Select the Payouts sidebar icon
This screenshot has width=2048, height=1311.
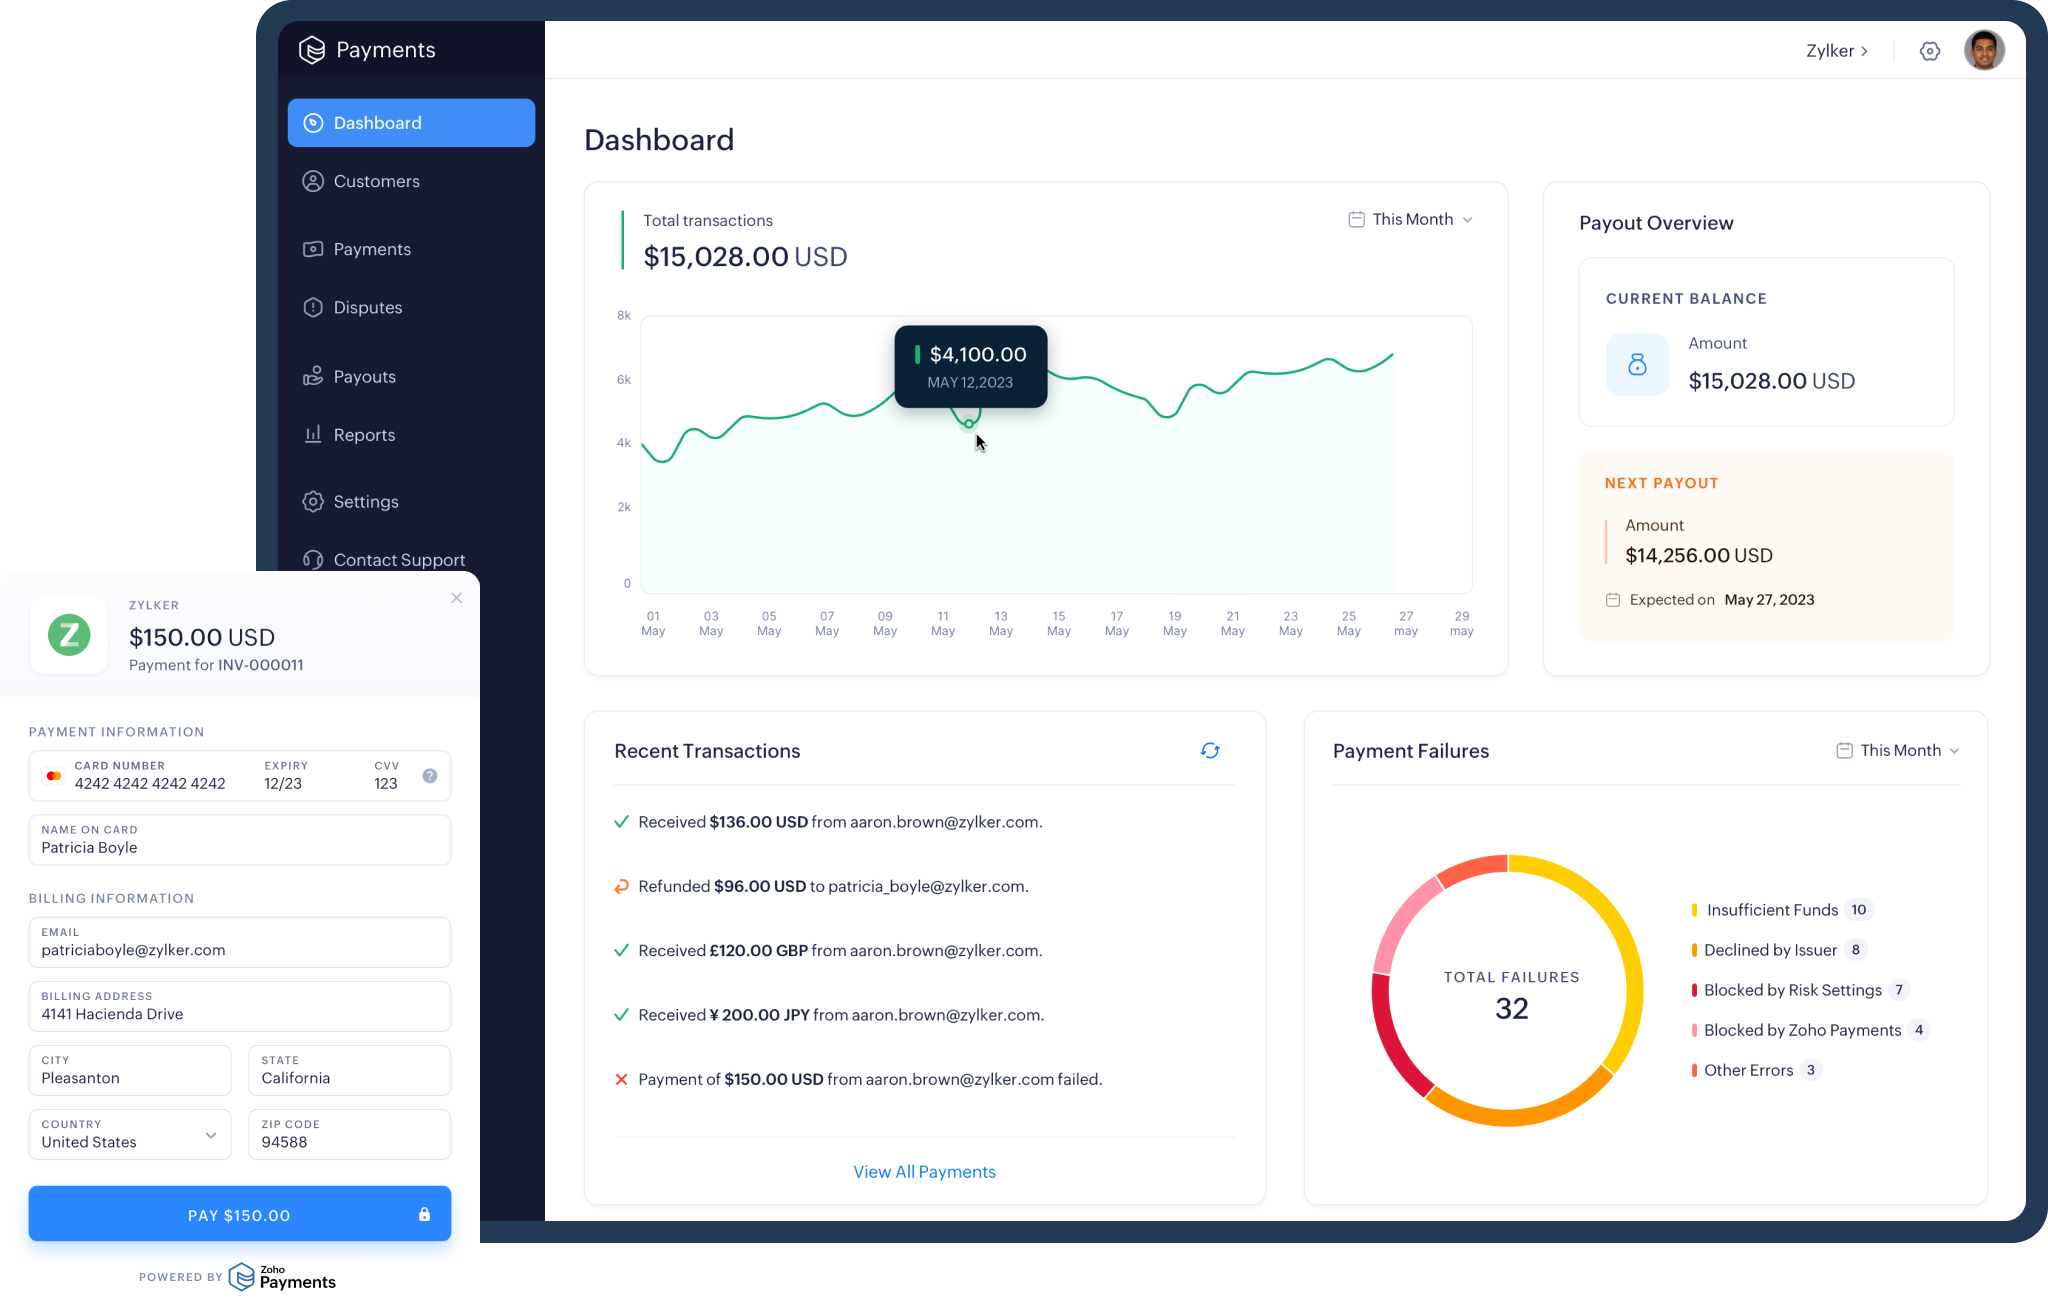(313, 376)
